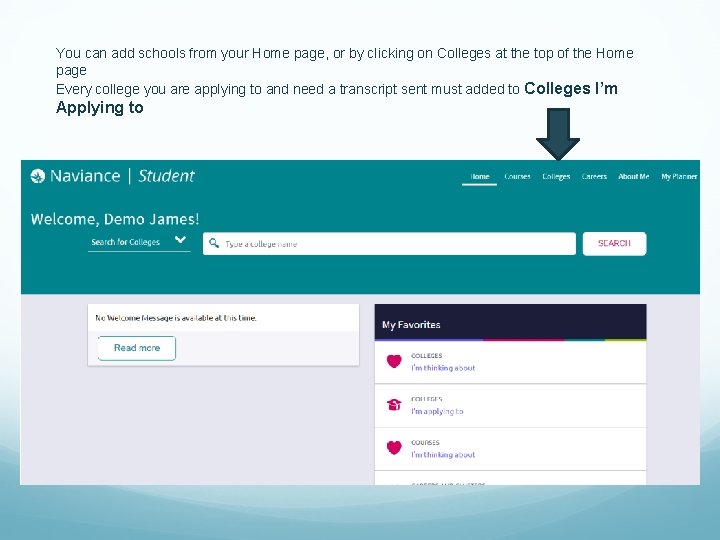
Task: Open Colleges I'm applying to link
Action: [437, 411]
